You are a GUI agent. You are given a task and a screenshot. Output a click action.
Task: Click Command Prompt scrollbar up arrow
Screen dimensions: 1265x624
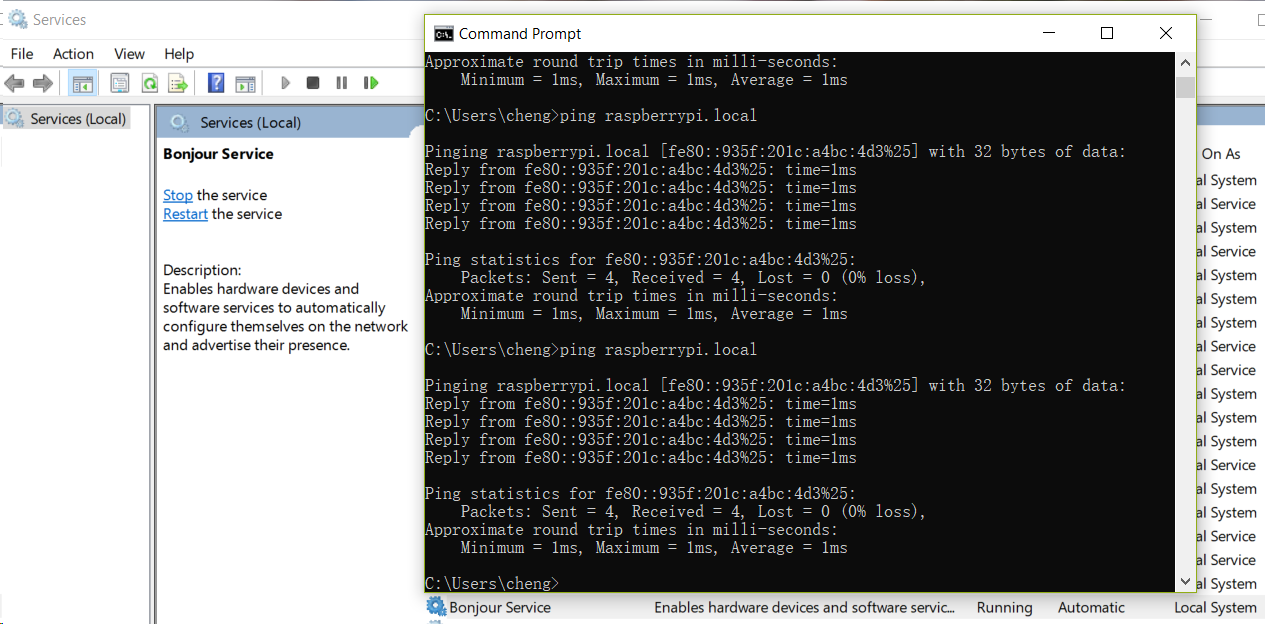pos(1185,62)
